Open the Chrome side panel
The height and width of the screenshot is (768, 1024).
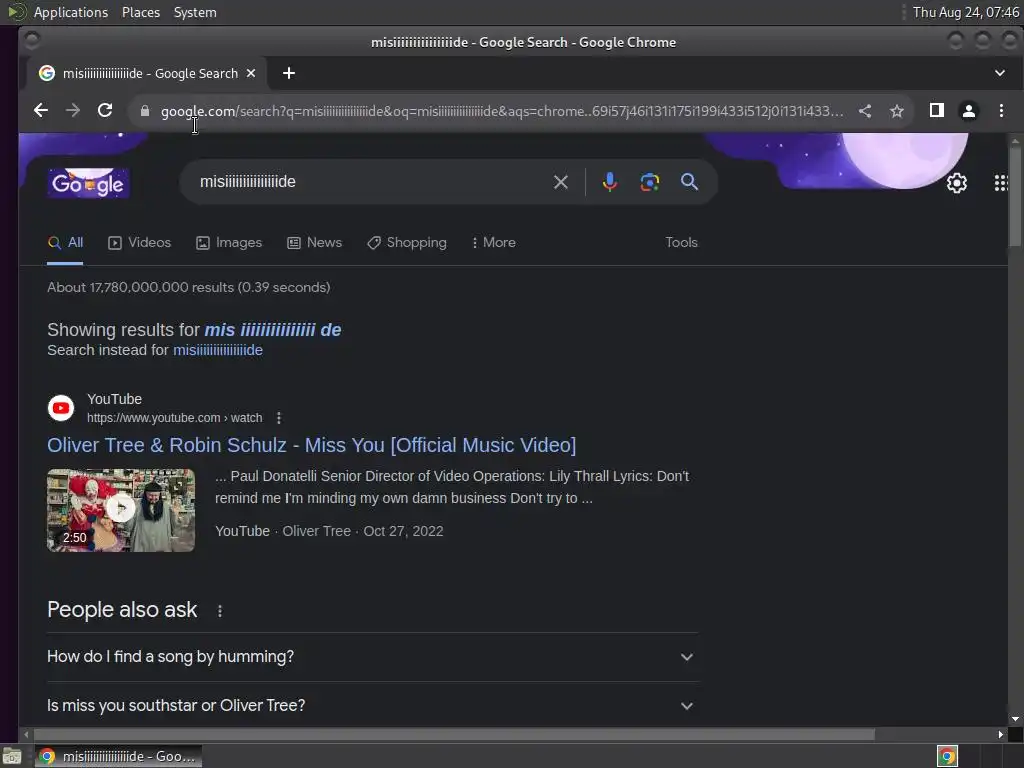point(936,110)
